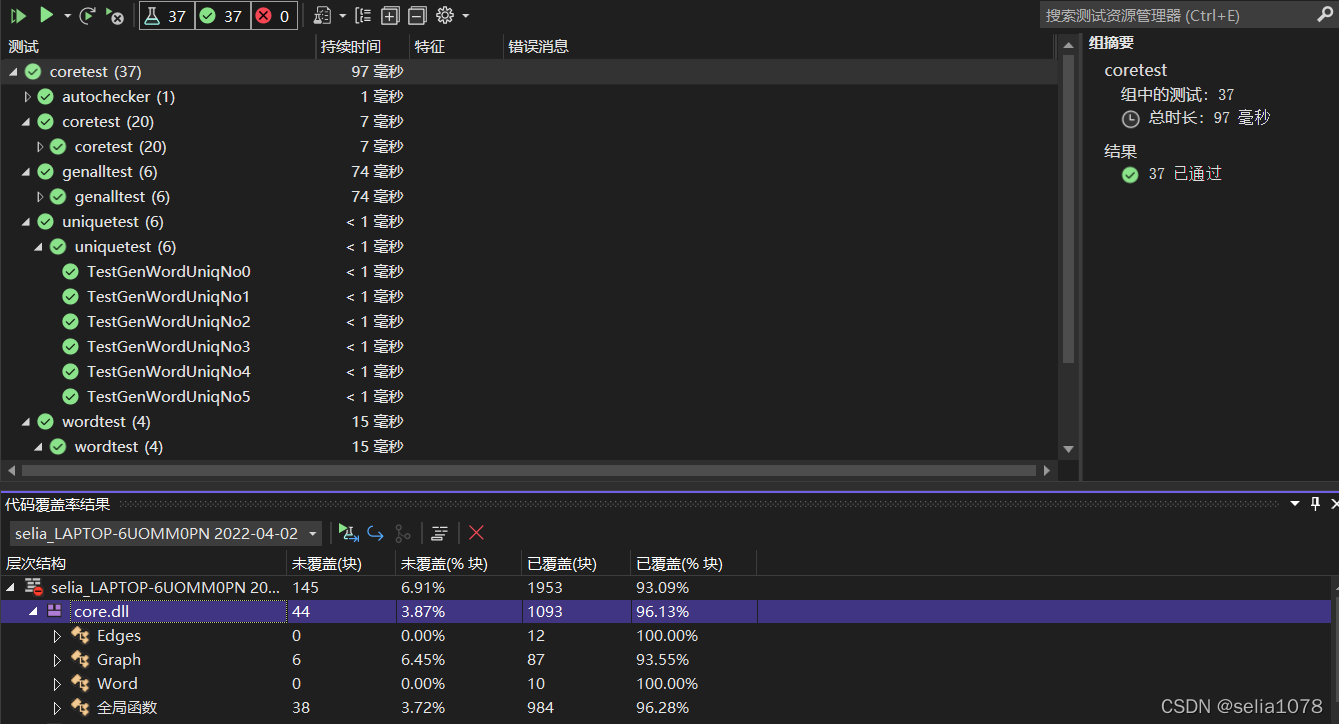The height and width of the screenshot is (724, 1339).
Task: Run all tests in view
Action: (19, 15)
